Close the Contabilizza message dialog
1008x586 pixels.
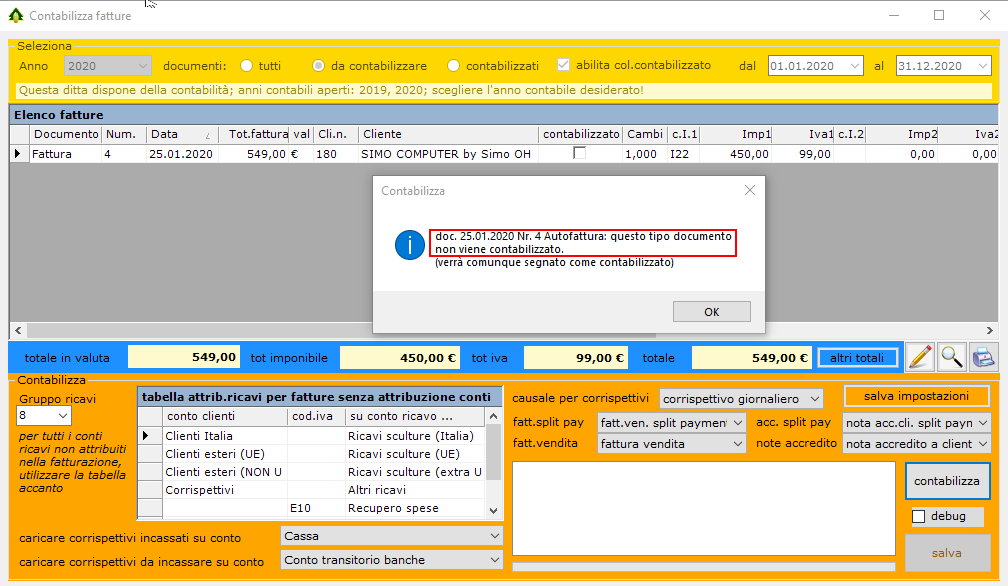tap(750, 190)
